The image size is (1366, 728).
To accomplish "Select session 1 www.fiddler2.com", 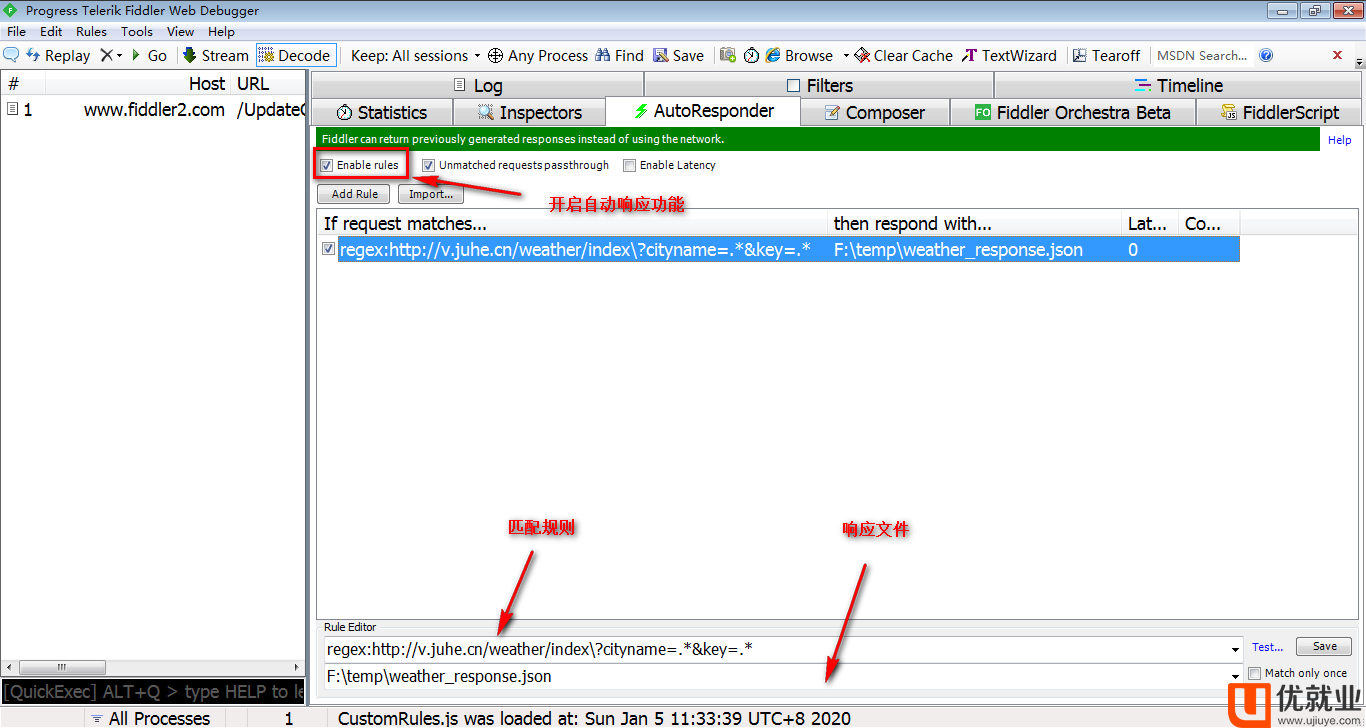I will [152, 110].
